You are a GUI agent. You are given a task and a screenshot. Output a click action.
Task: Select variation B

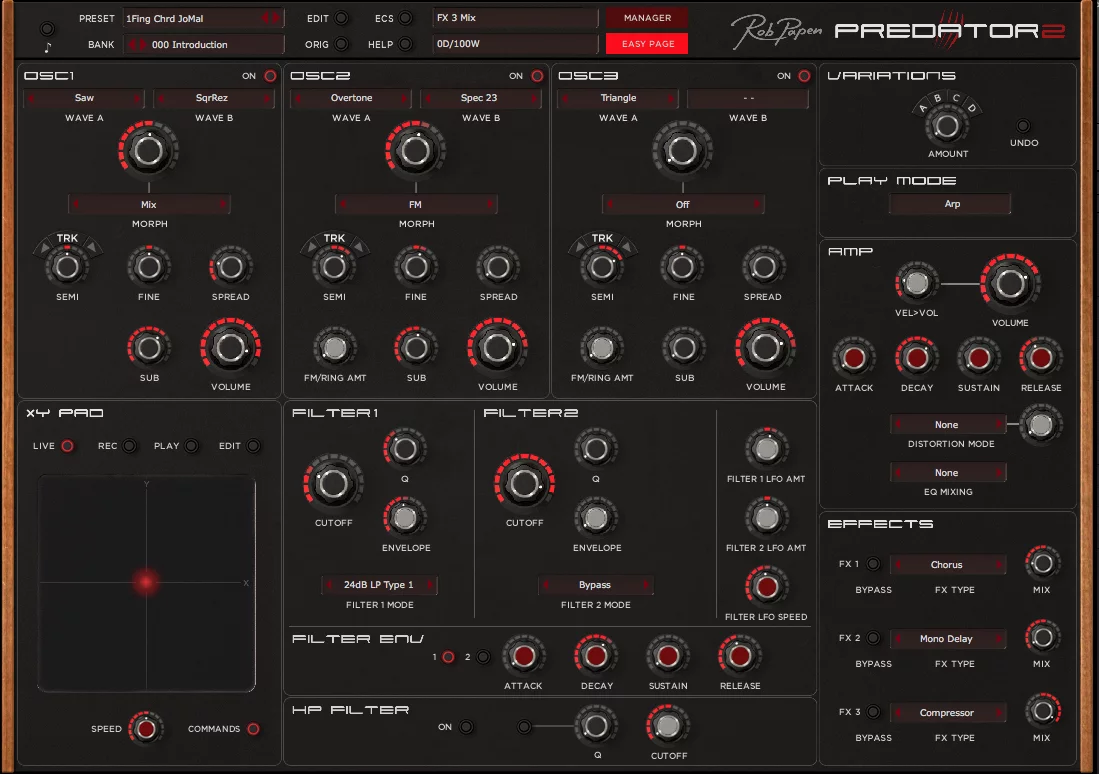coord(937,98)
